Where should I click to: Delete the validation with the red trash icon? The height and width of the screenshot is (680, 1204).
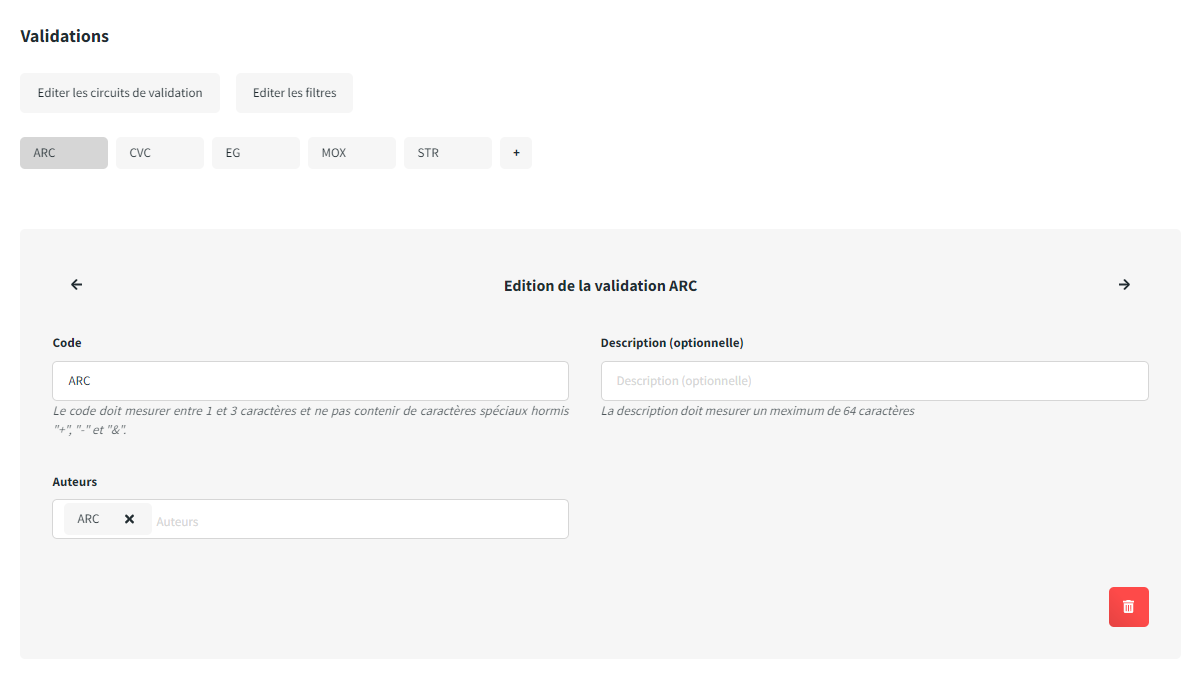click(x=1128, y=607)
